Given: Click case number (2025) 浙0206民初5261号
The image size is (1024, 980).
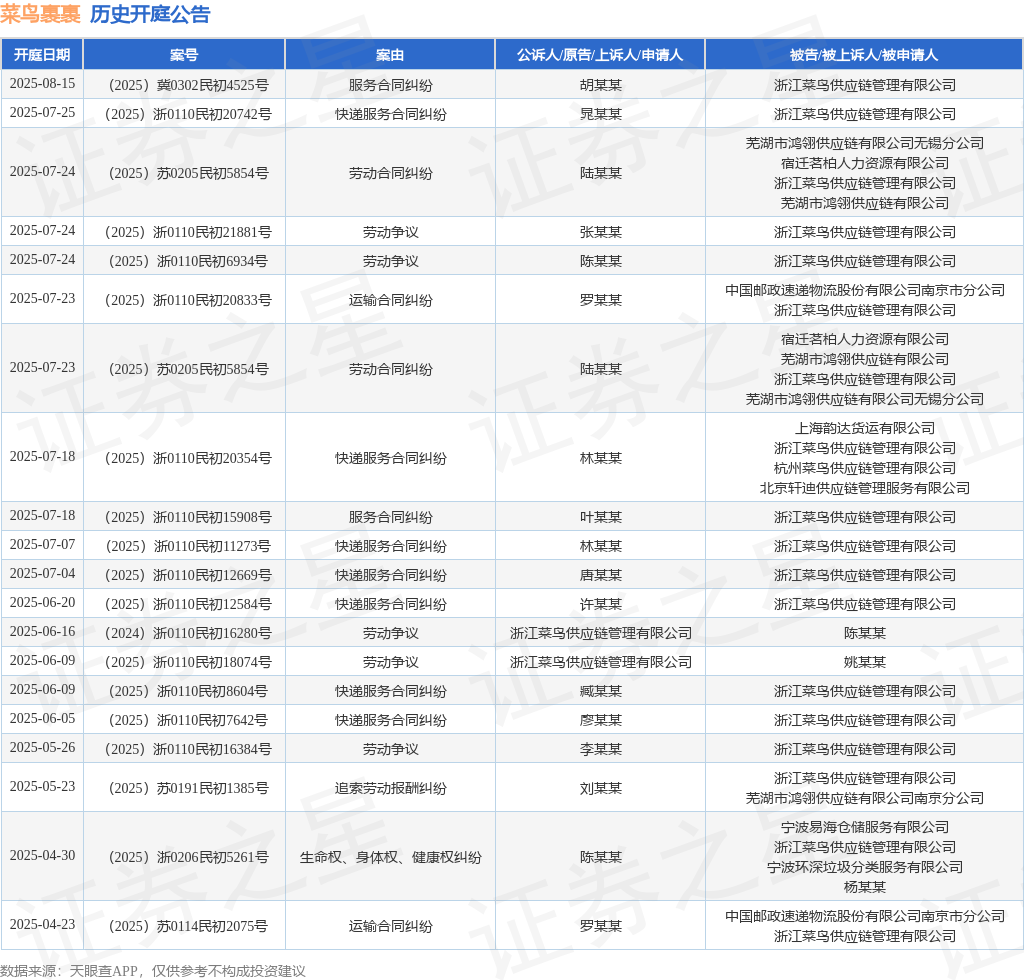Looking at the screenshot, I should click(188, 857).
